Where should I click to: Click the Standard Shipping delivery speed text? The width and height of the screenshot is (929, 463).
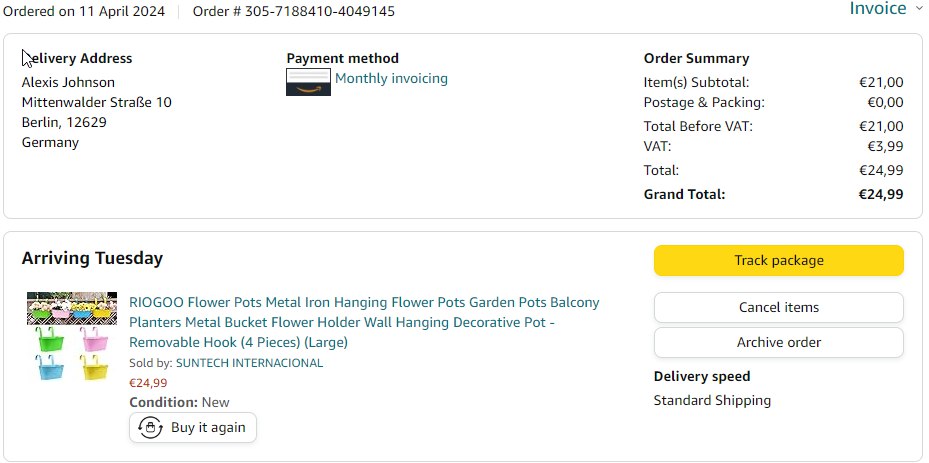(712, 400)
